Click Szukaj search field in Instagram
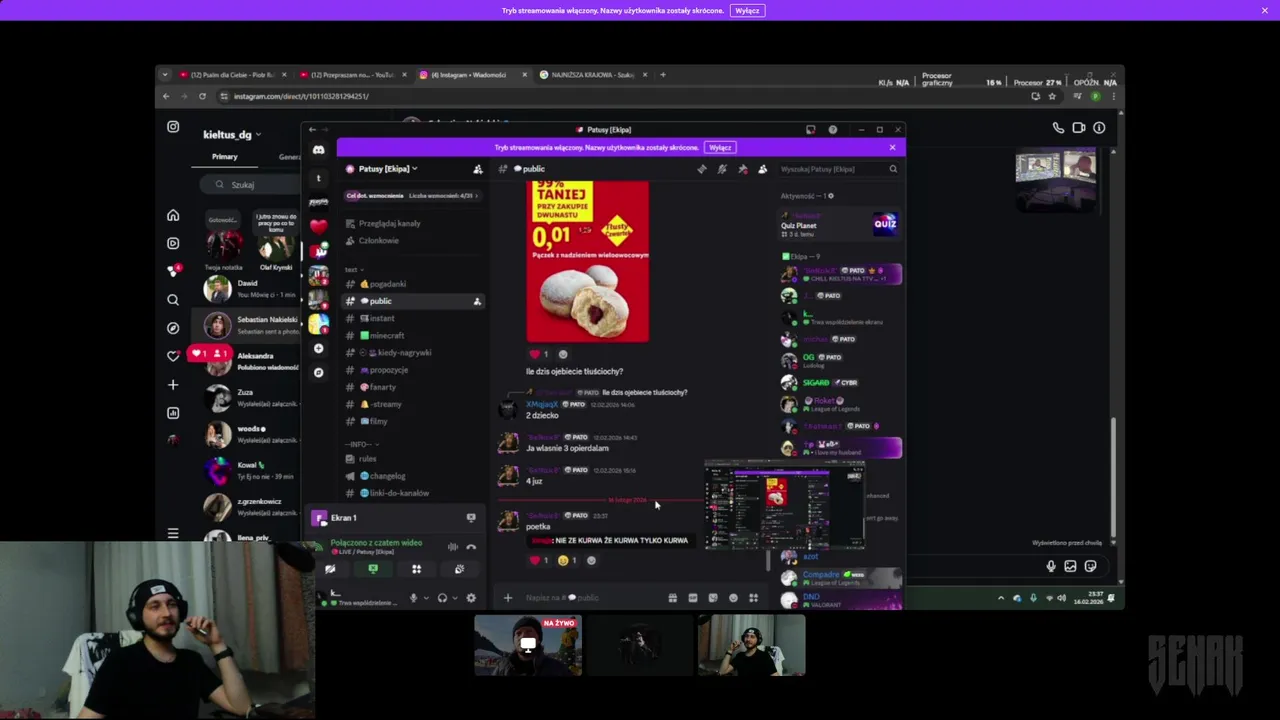1280x720 pixels. point(250,185)
